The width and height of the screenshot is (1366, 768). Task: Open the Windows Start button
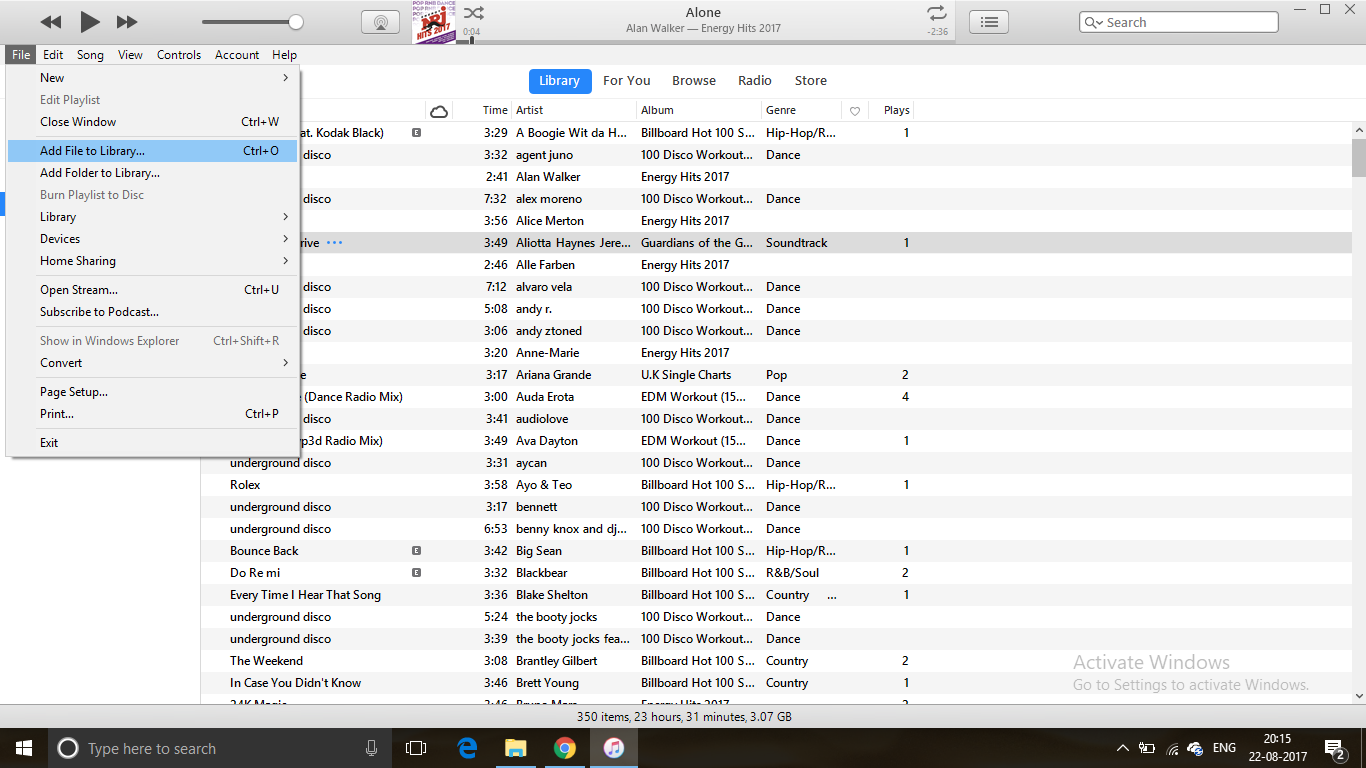point(24,748)
